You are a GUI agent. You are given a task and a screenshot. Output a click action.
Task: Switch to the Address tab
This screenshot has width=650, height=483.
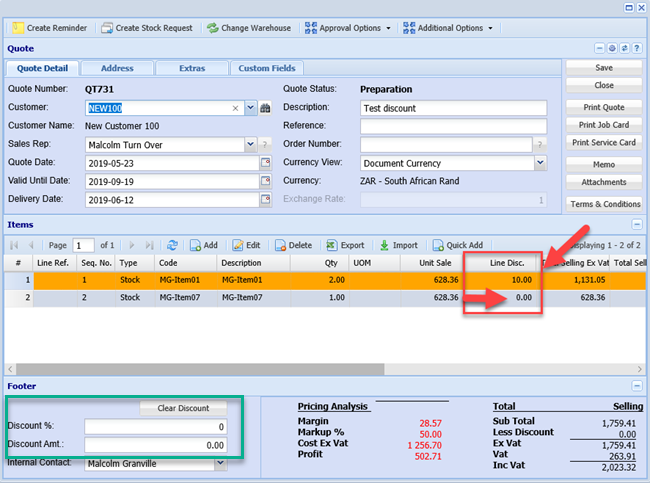[x=116, y=68]
